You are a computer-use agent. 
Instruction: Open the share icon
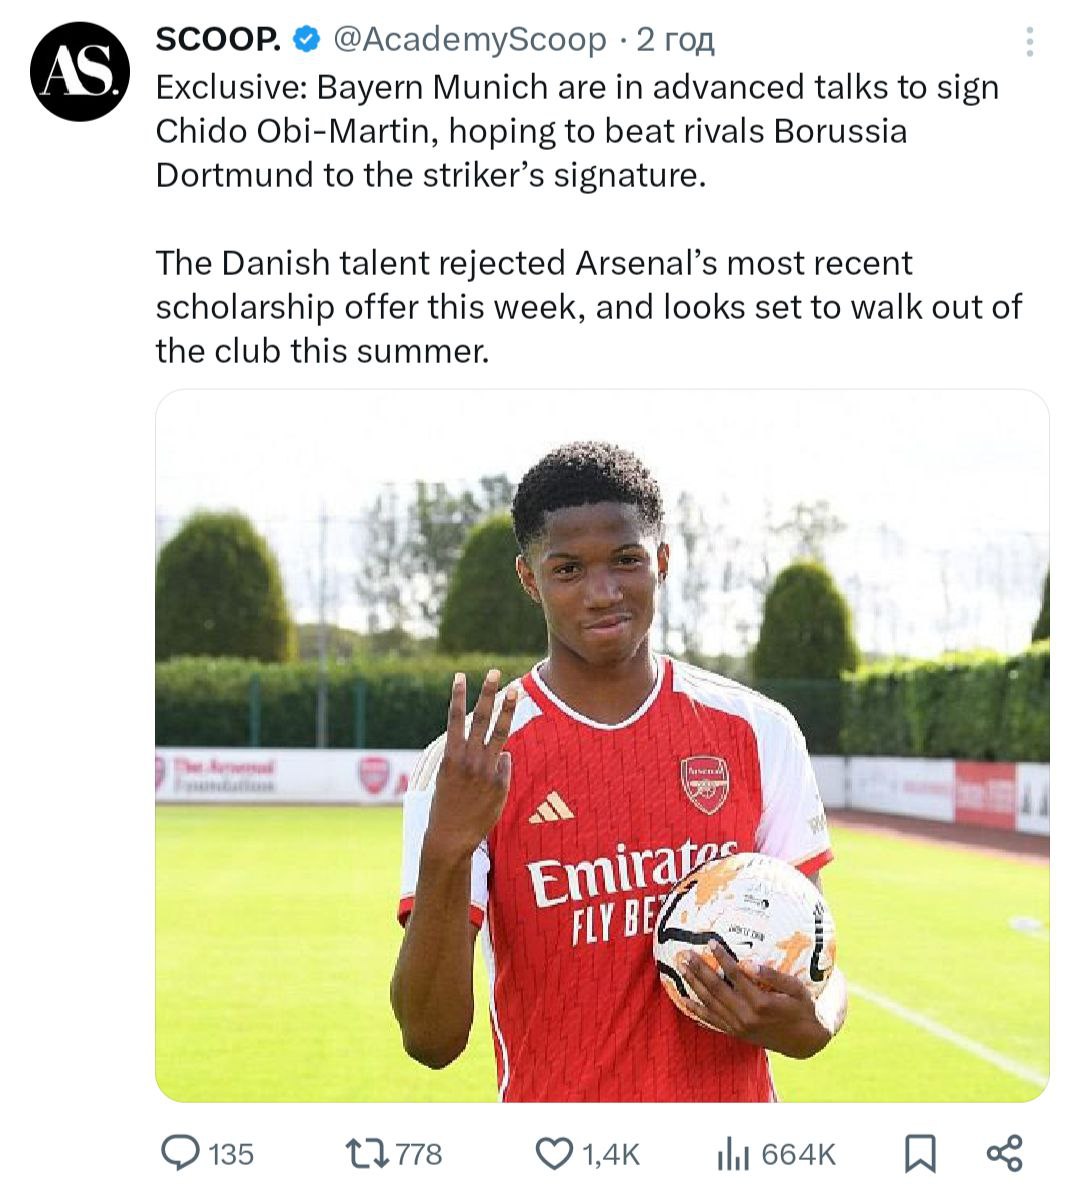[1004, 1153]
